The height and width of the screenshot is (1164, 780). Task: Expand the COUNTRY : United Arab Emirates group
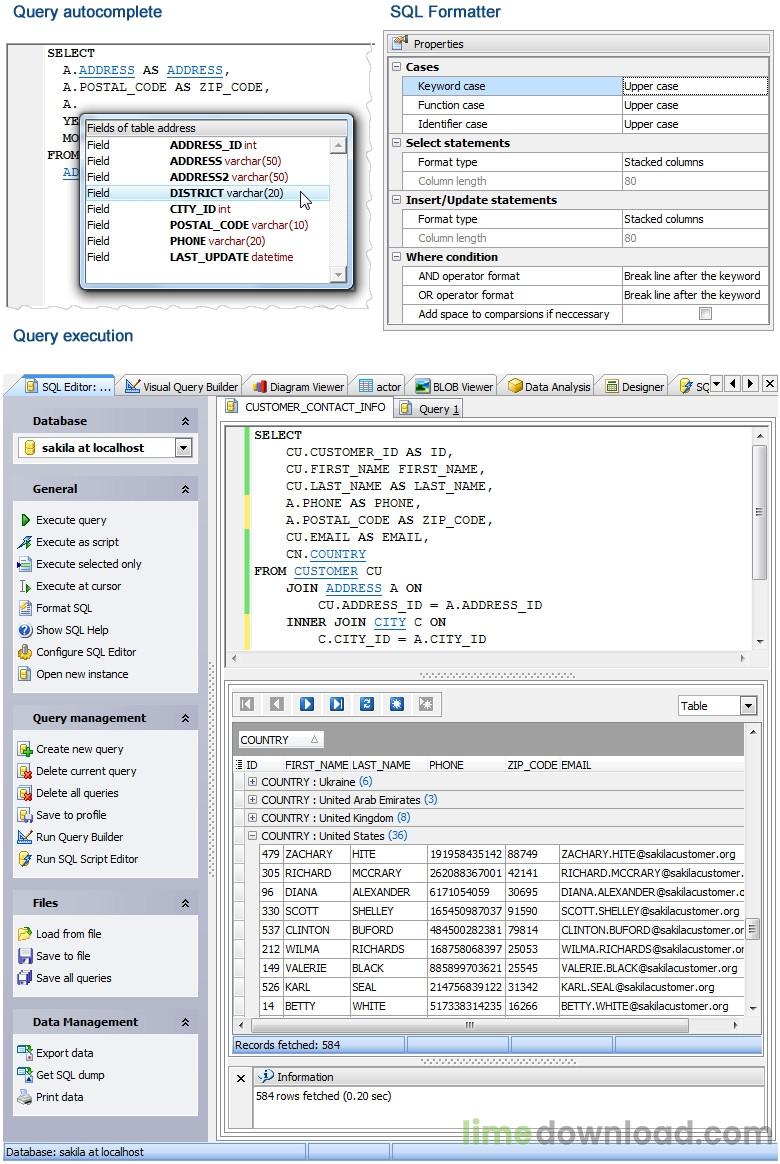252,800
